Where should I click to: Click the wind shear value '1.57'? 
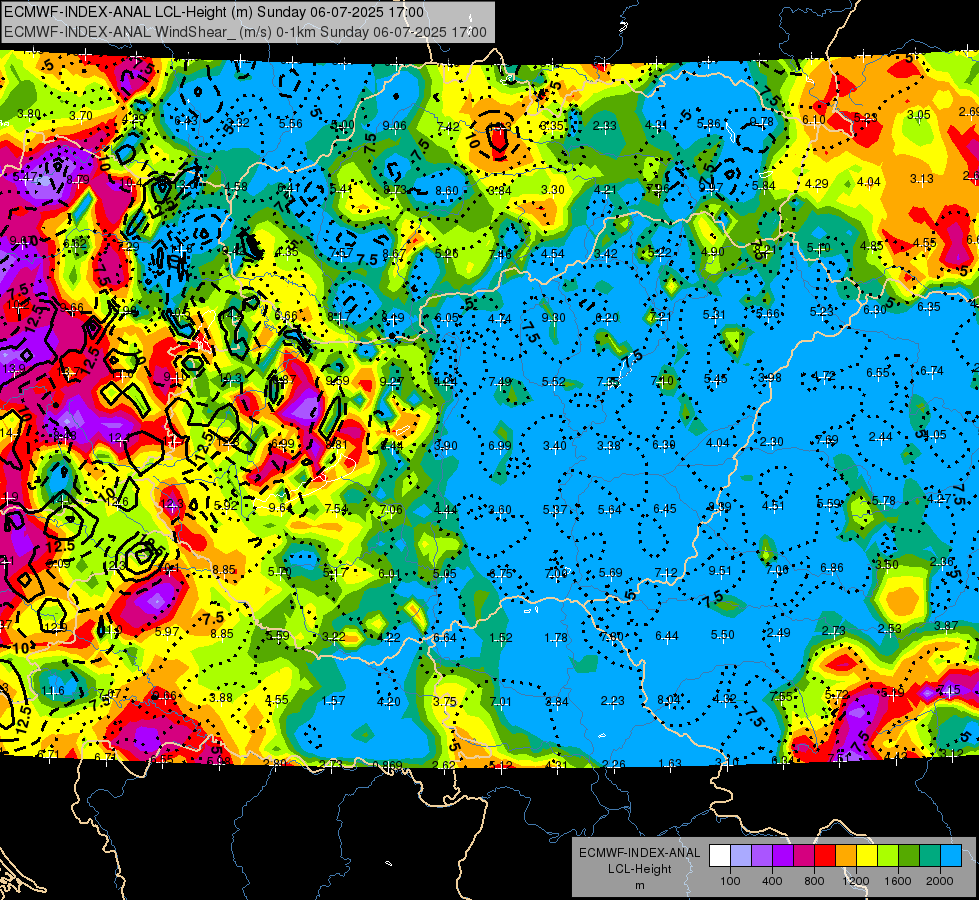point(333,701)
